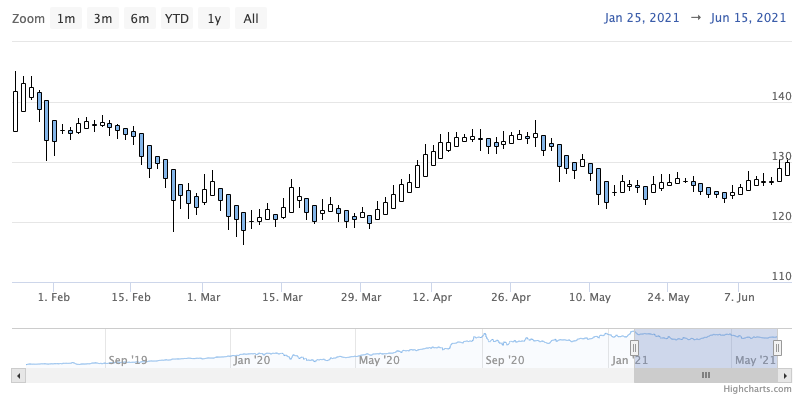Select the 6m zoom range

(x=139, y=18)
